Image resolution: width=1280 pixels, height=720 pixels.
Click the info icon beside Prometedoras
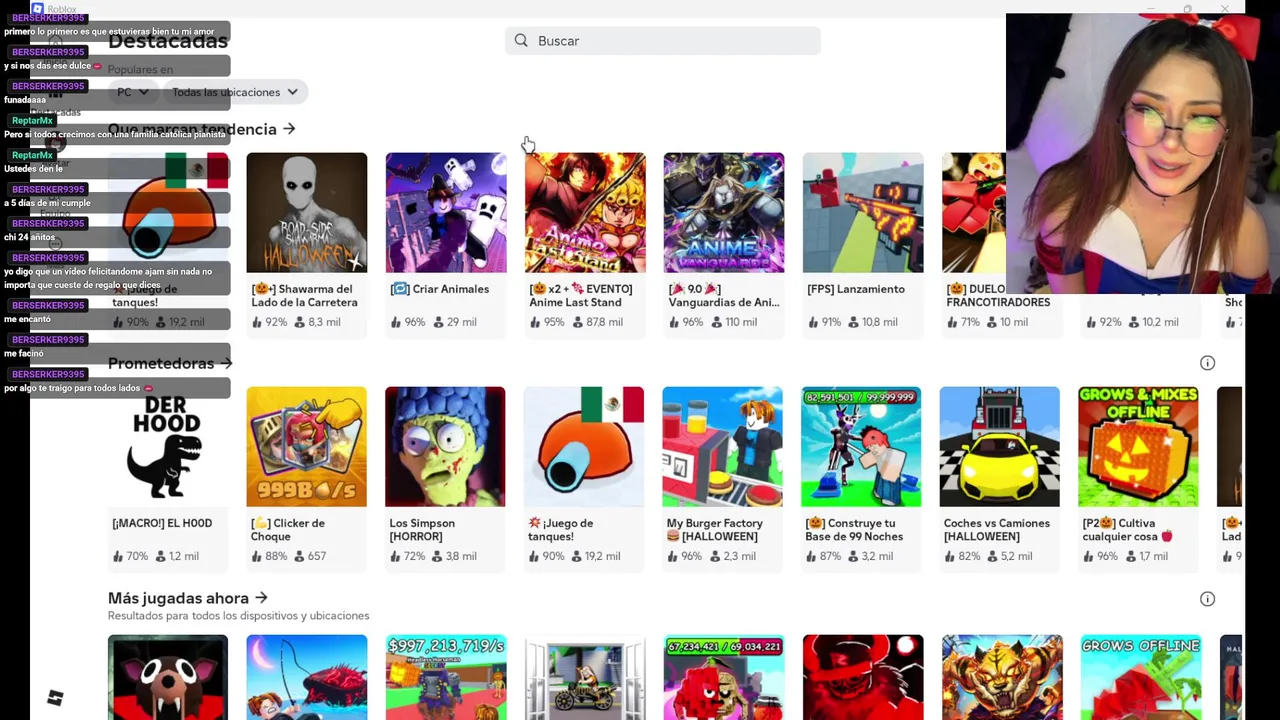(1207, 363)
